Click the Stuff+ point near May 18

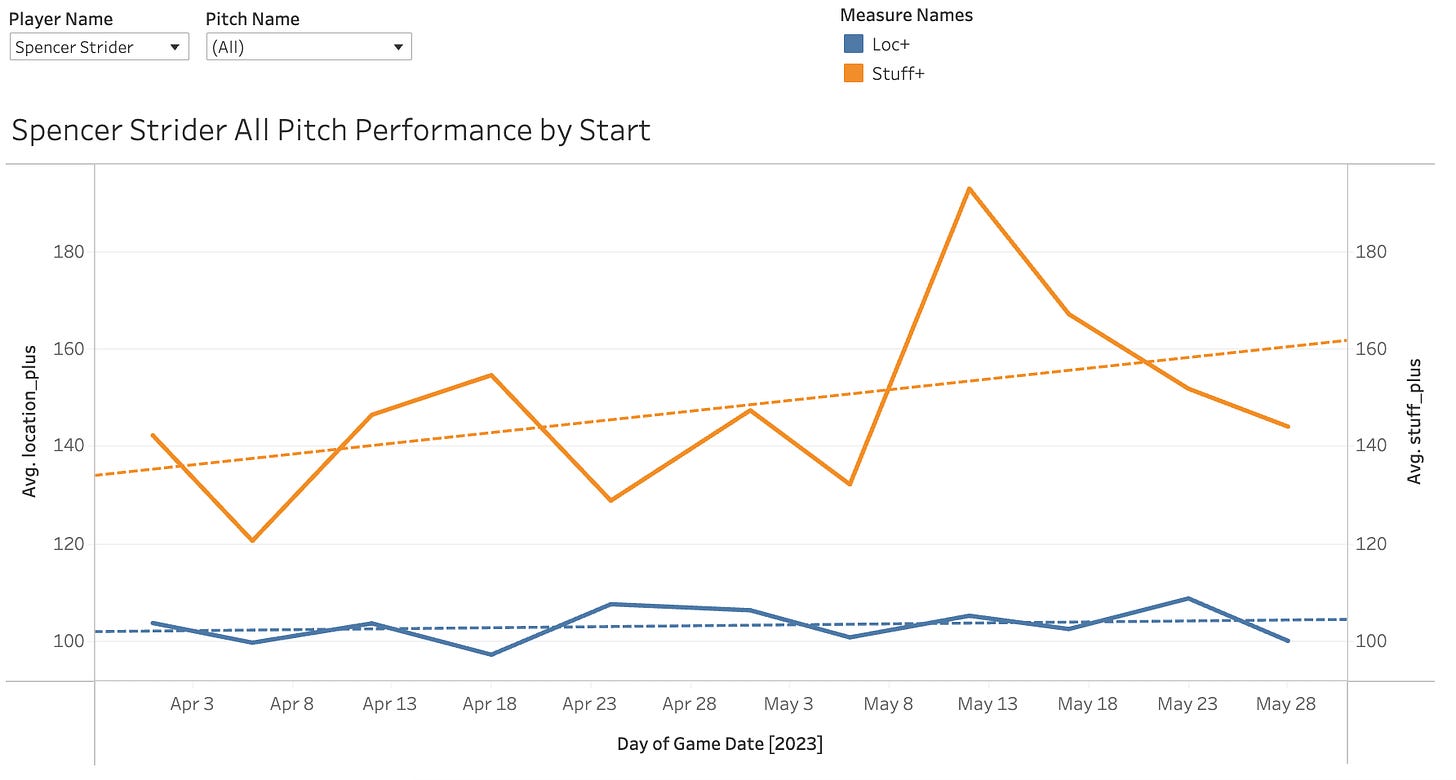coord(1069,314)
